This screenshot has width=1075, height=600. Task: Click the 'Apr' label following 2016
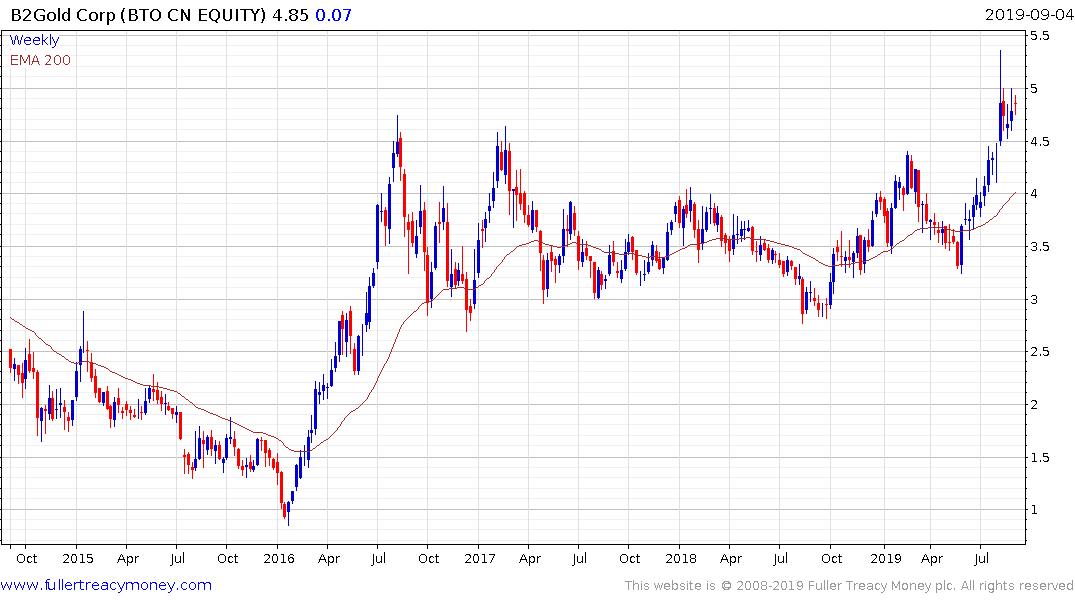329,558
